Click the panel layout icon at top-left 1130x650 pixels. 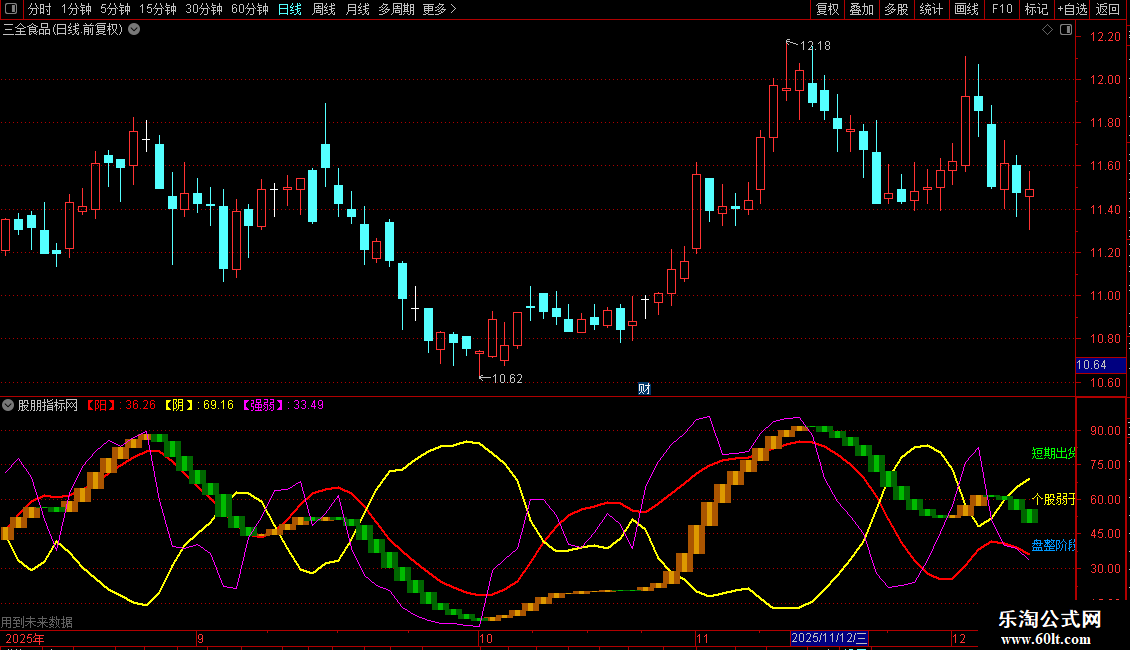click(11, 9)
